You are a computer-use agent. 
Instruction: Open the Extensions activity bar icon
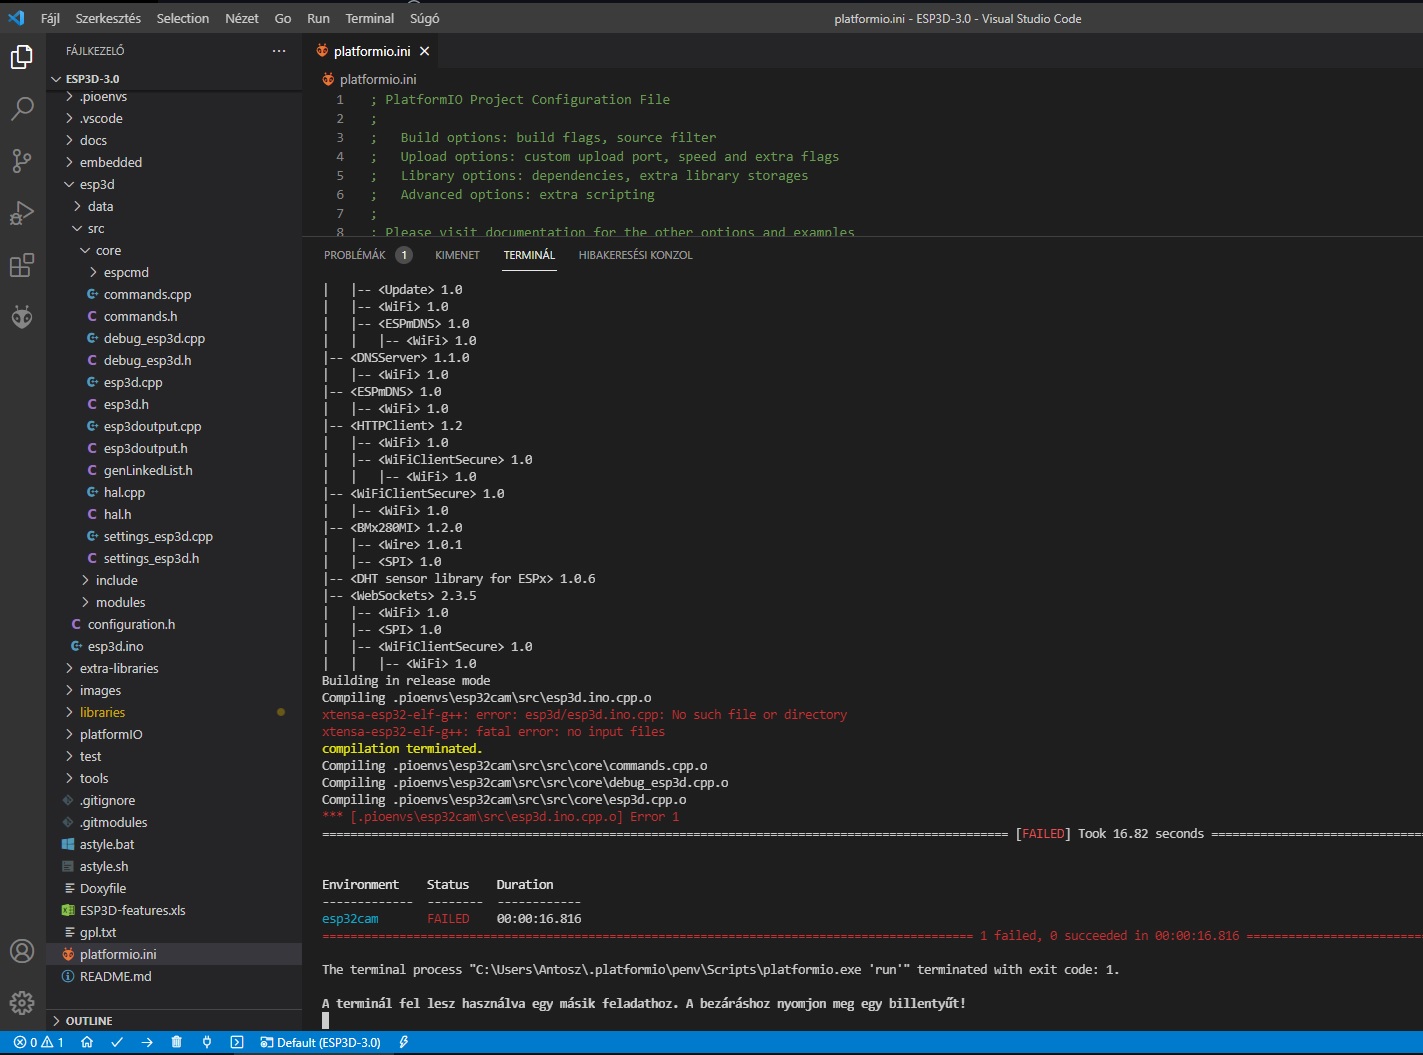(22, 265)
